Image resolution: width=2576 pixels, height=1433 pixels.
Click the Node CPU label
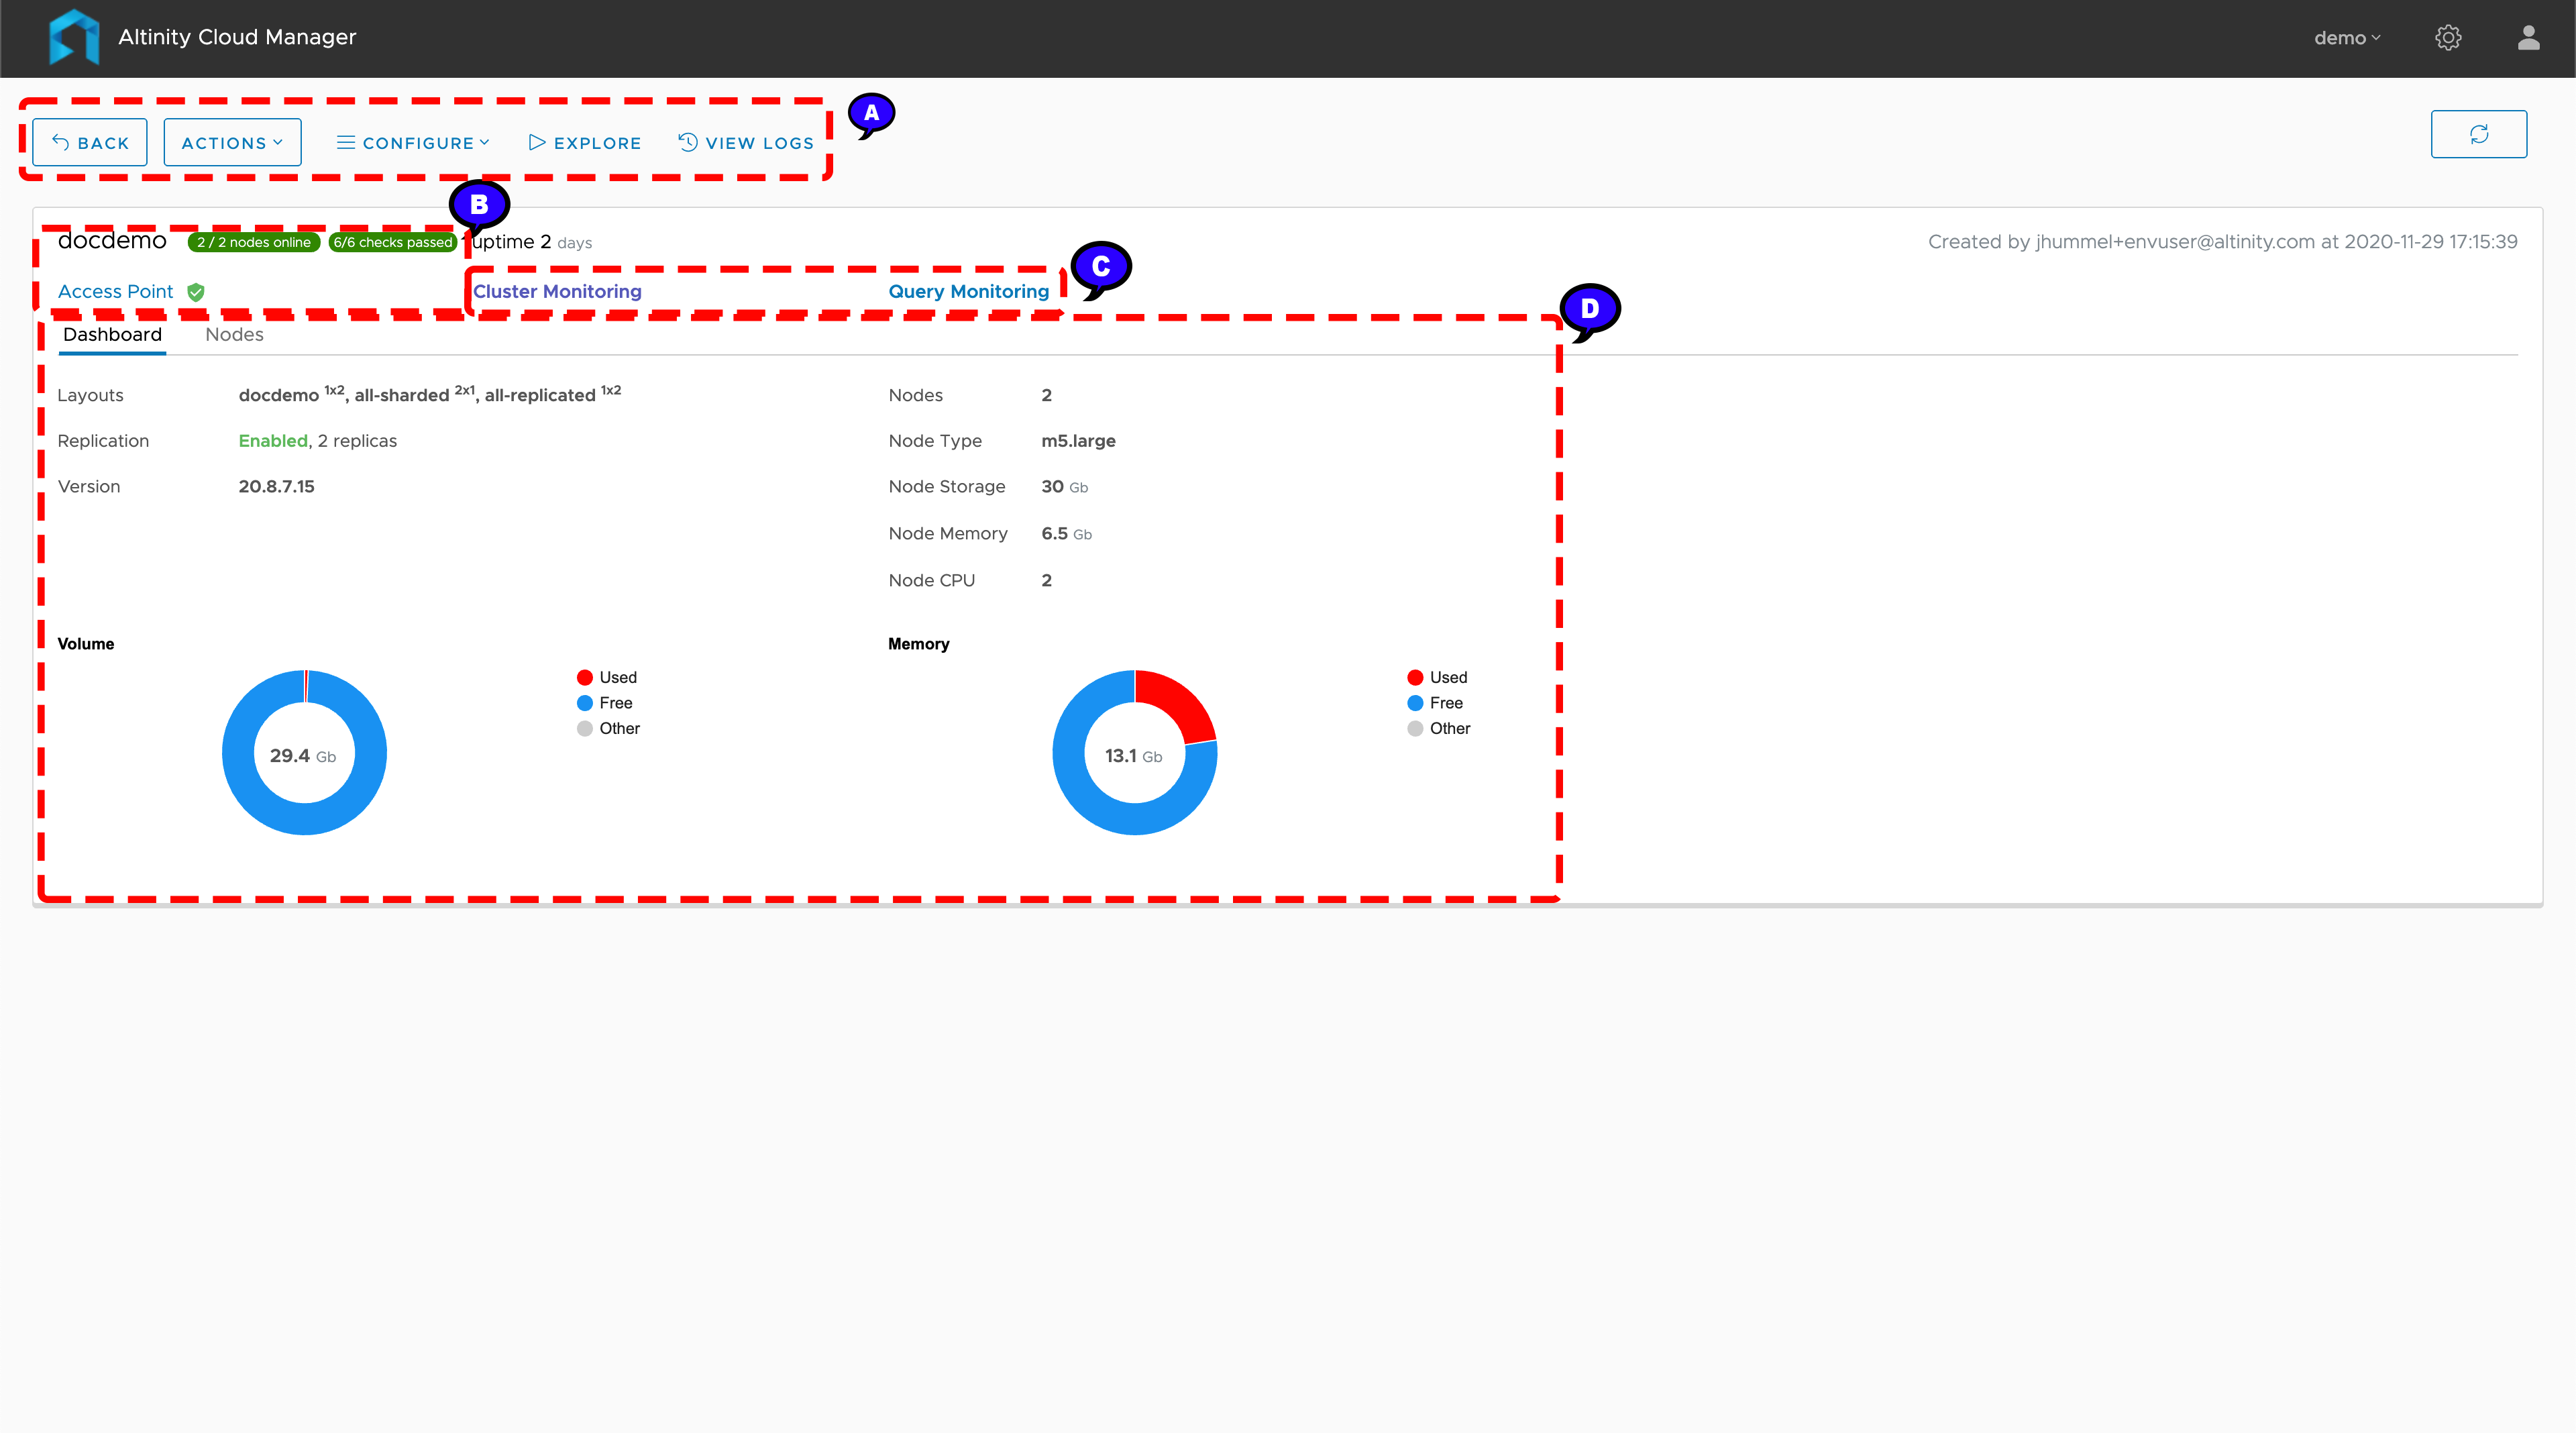[931, 580]
